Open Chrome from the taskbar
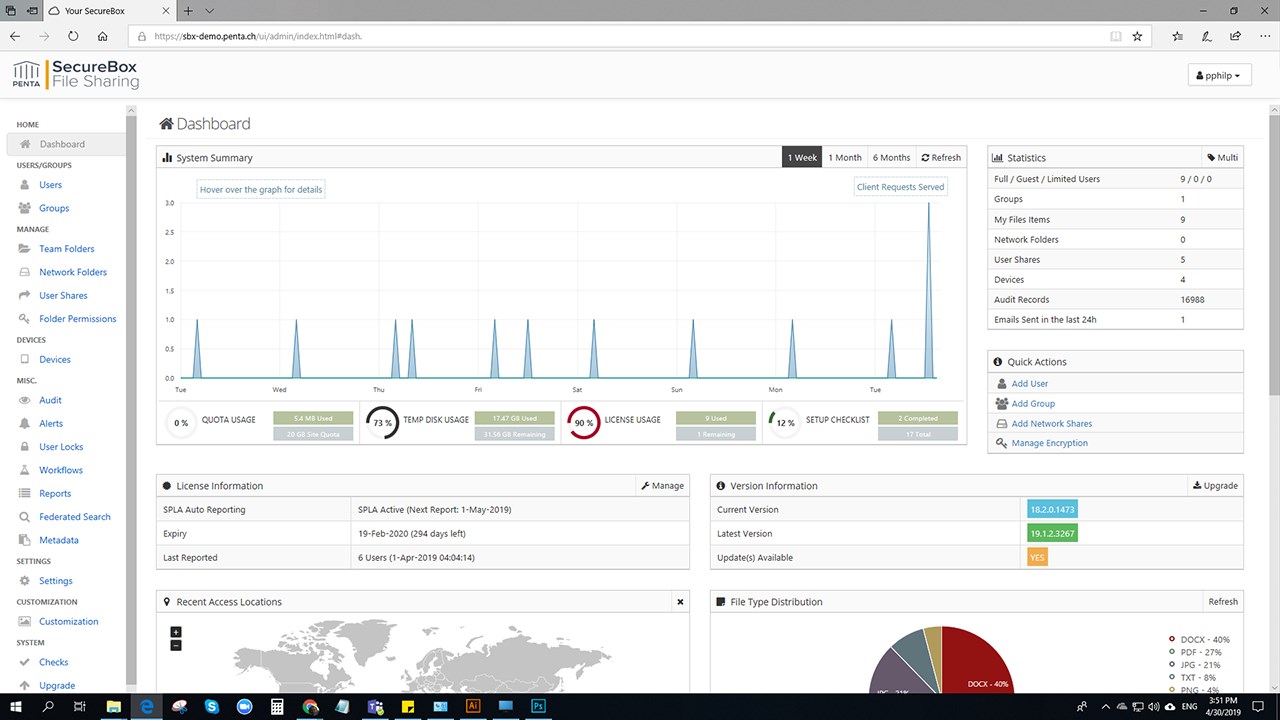This screenshot has width=1280, height=720. [x=310, y=706]
